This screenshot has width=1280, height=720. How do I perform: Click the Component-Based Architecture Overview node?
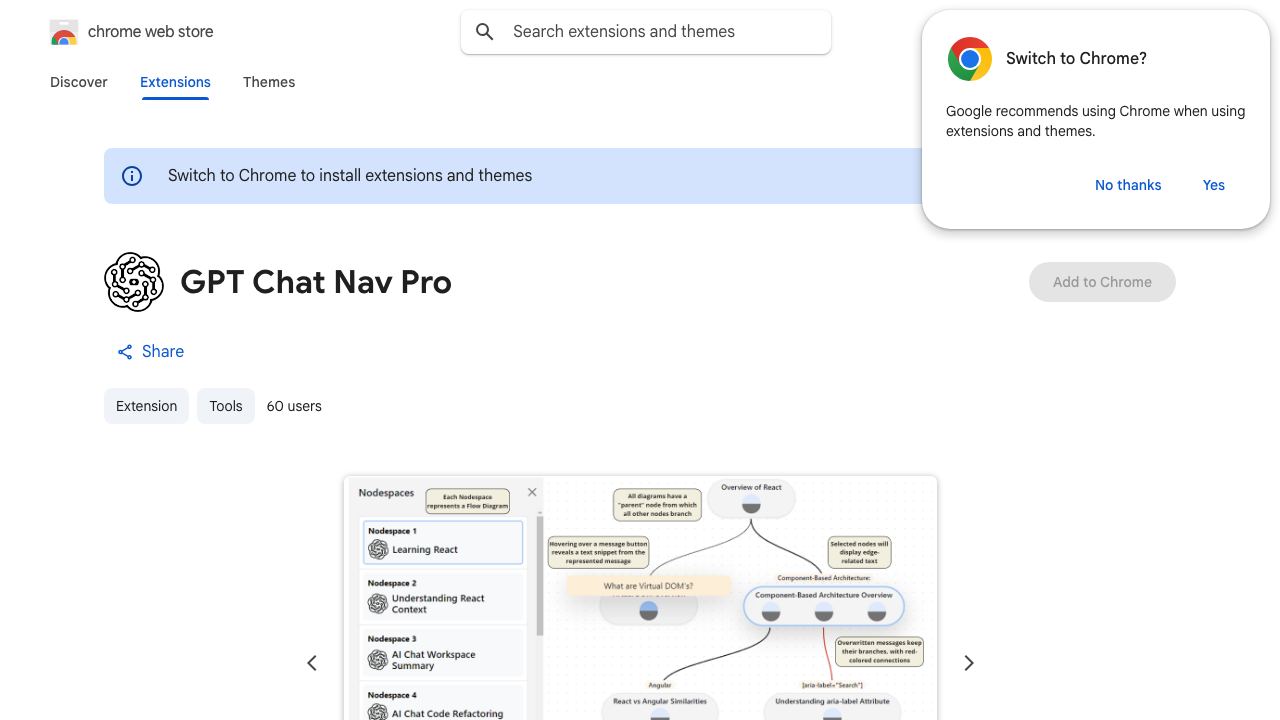pos(823,606)
